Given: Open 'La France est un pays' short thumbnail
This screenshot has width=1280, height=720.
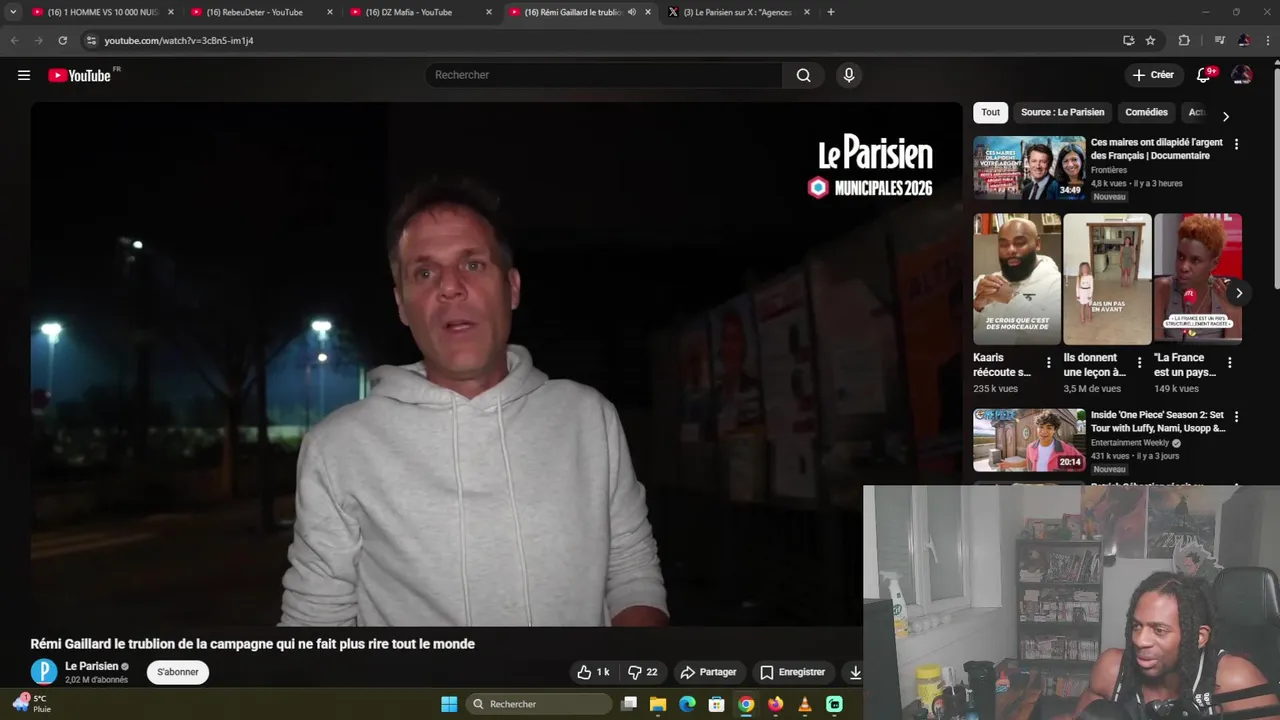Looking at the screenshot, I should click(1198, 279).
